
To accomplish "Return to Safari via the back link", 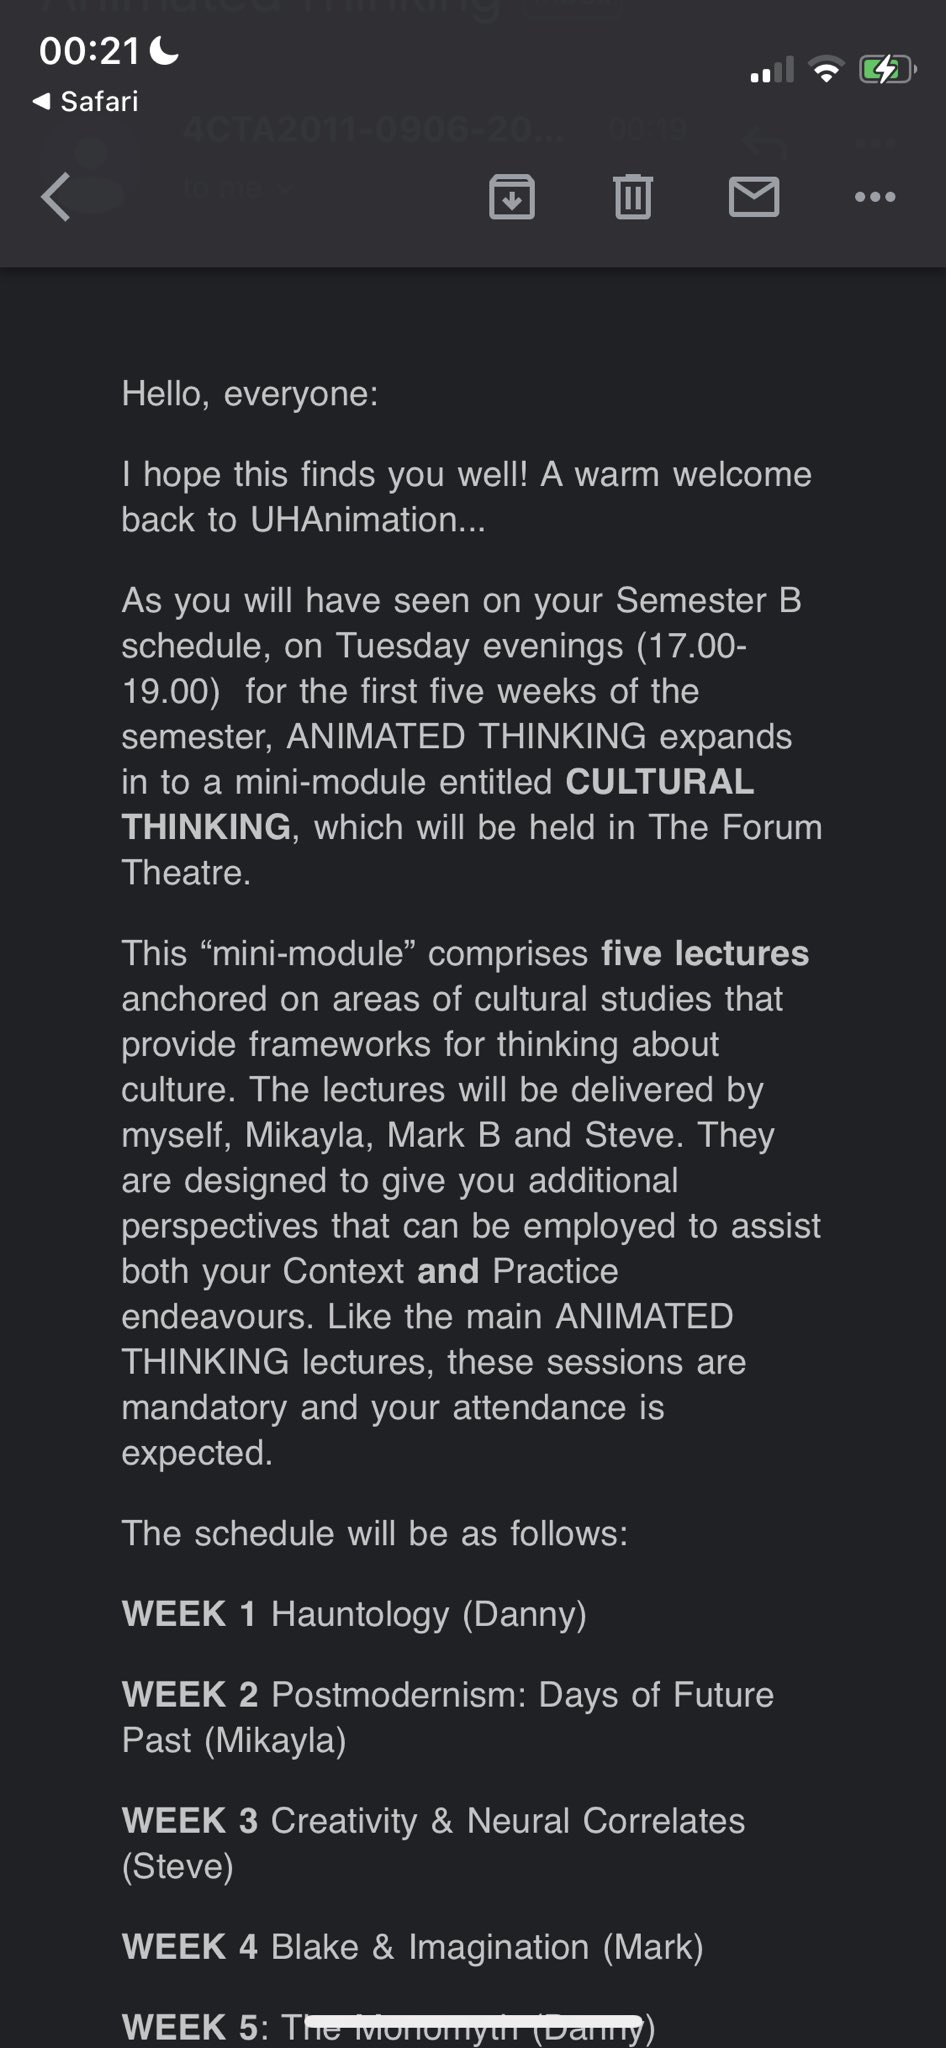I will coord(86,101).
